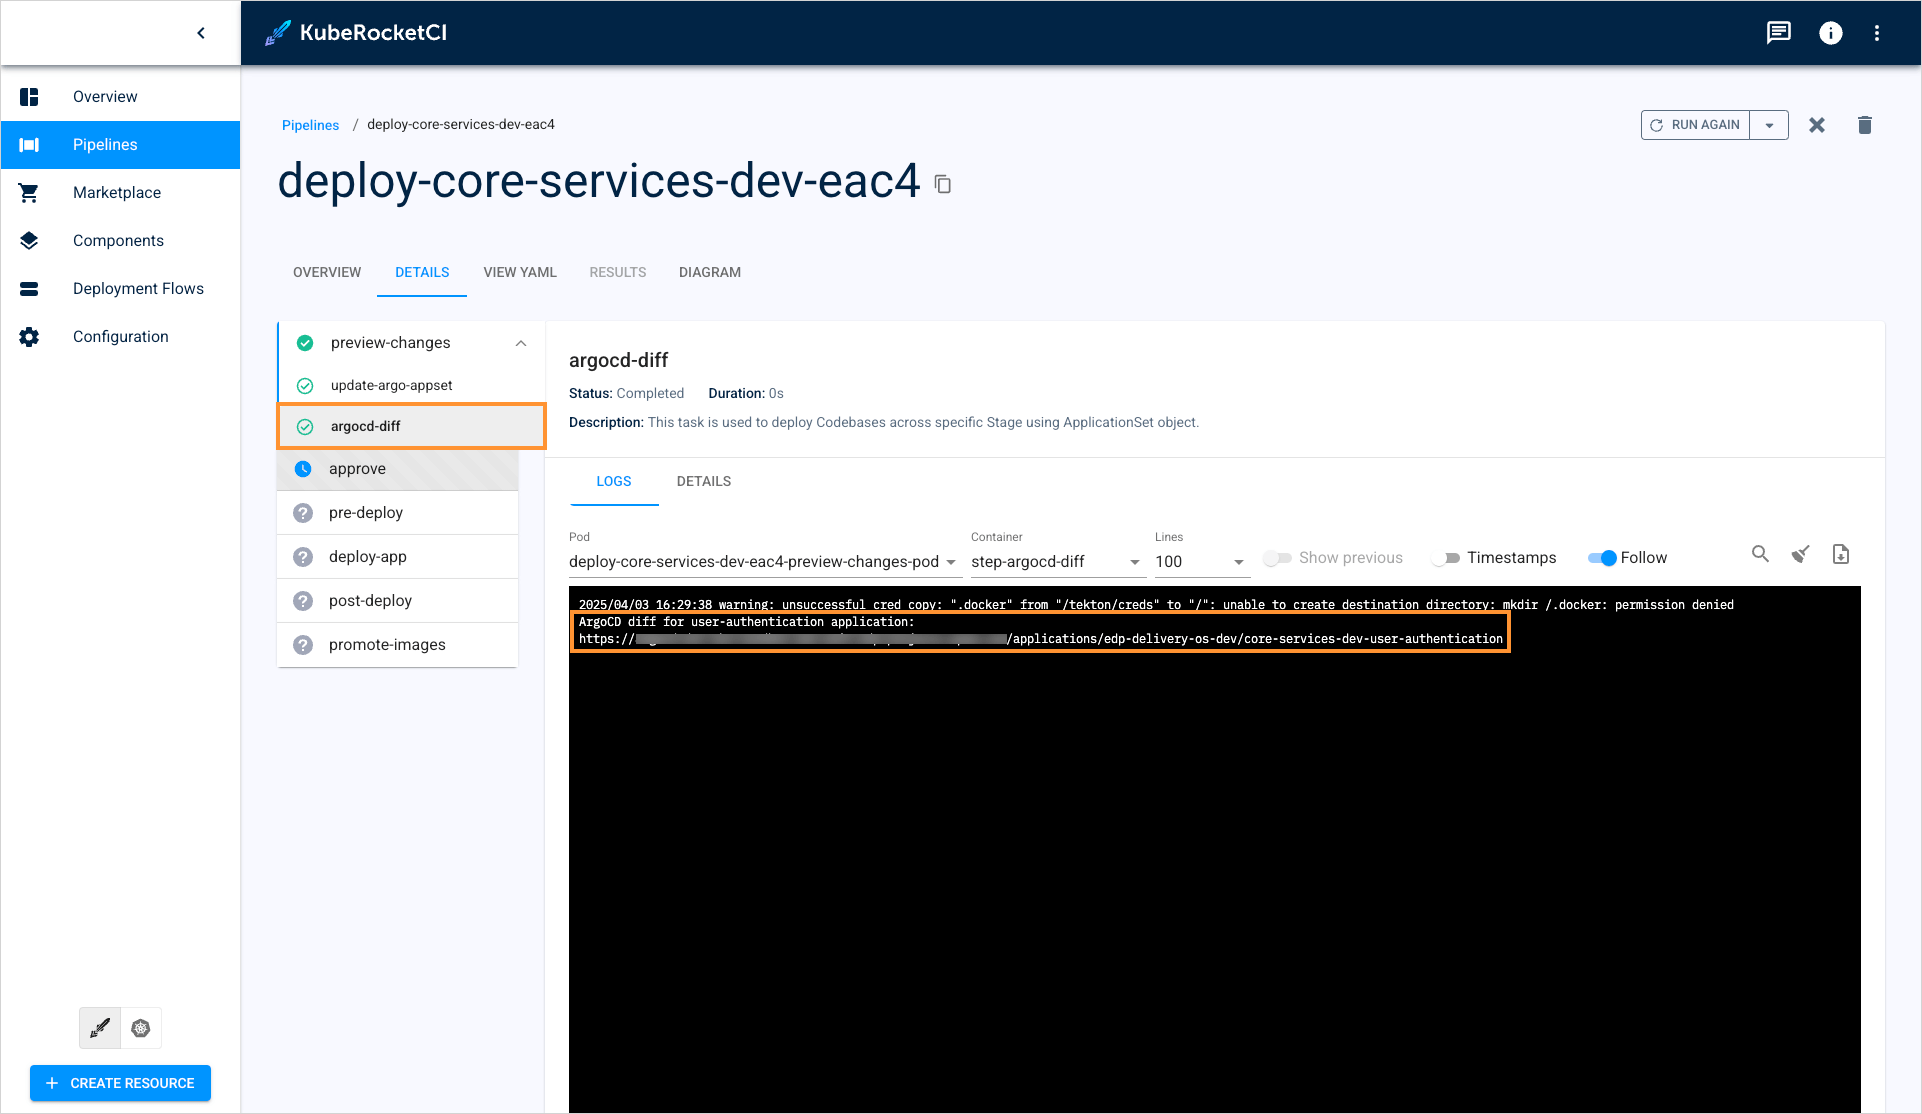Open the feedback chat icon in header

(x=1778, y=33)
